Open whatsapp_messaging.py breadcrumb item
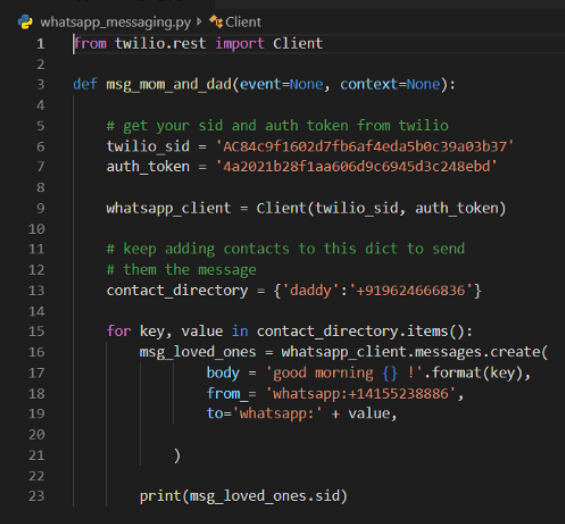Screen dimensions: 565x524 click(116, 22)
